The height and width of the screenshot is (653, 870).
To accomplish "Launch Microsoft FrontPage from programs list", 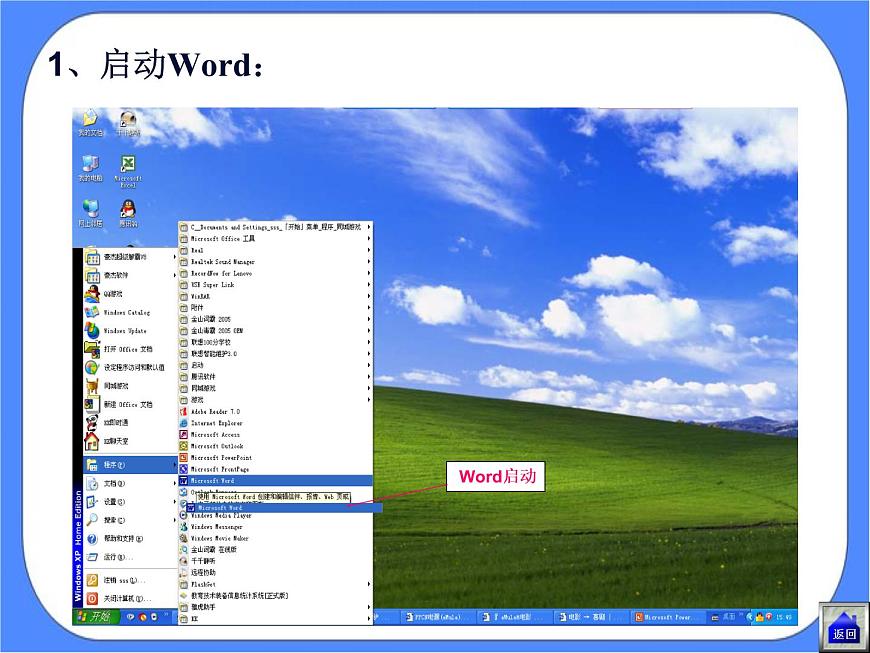I will pos(275,469).
